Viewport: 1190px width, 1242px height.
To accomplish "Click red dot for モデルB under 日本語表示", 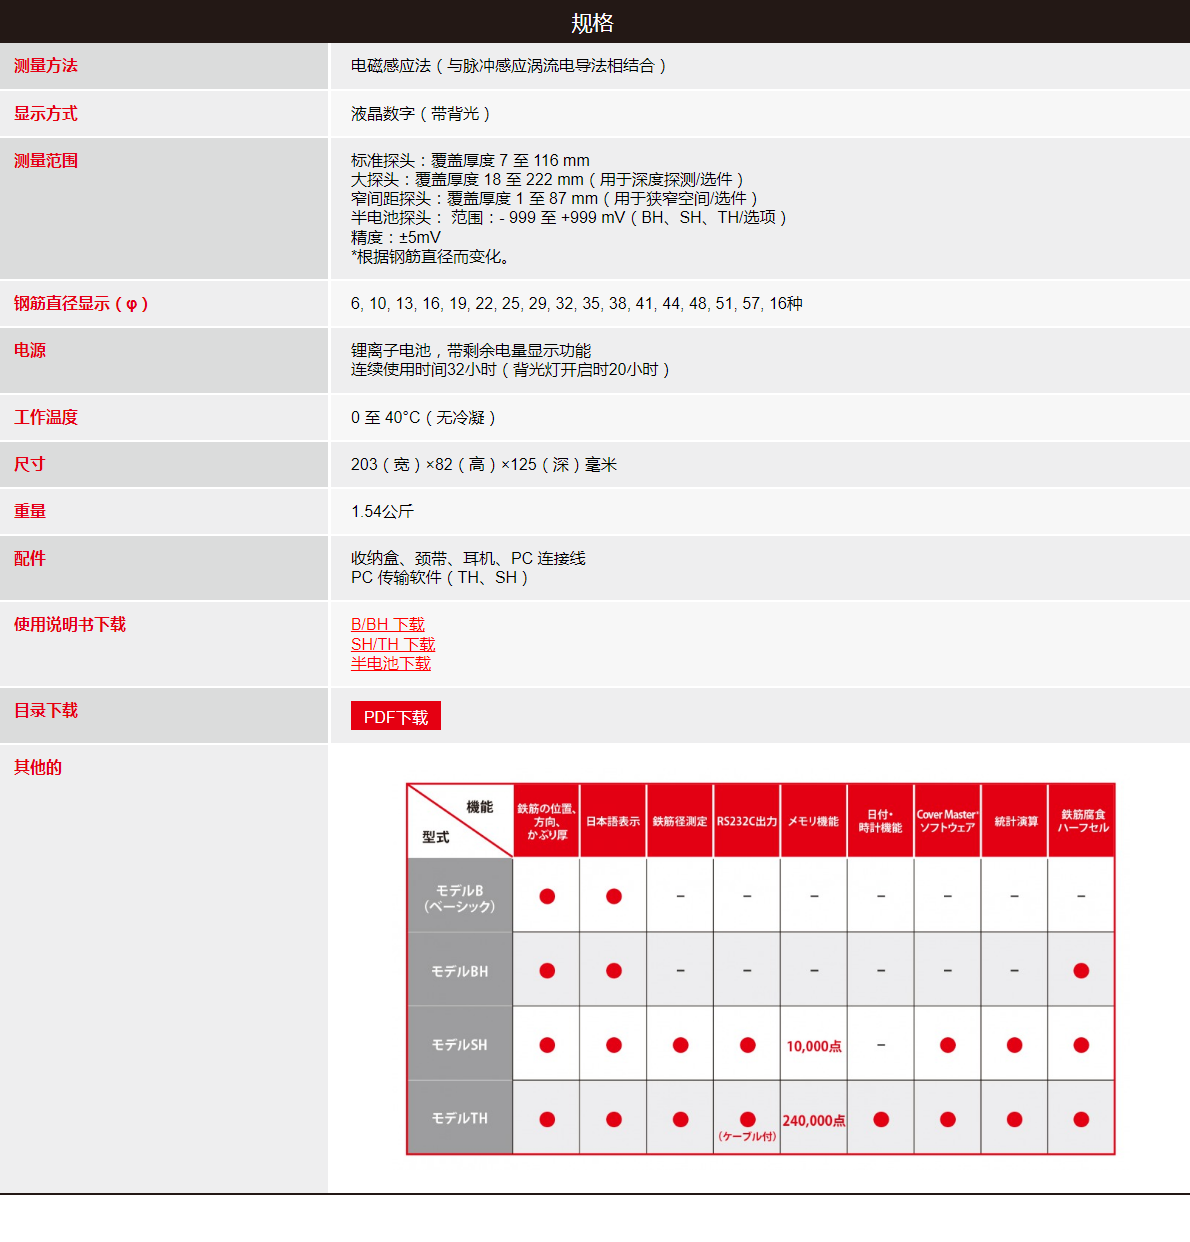I will click(614, 896).
